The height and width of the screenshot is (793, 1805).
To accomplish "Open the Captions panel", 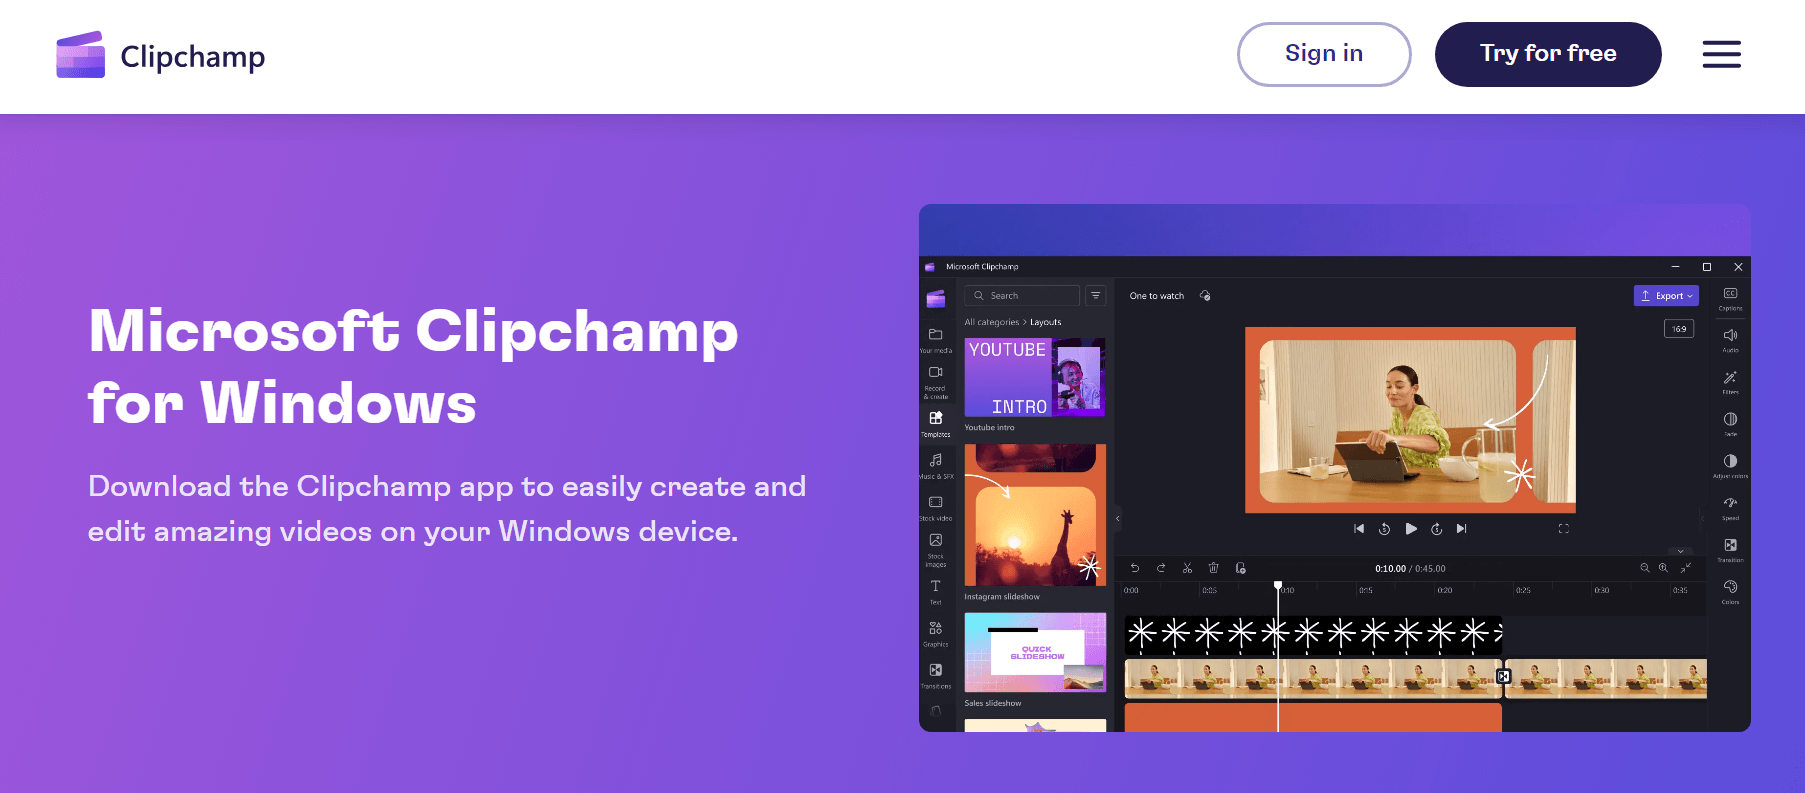I will [x=1730, y=298].
